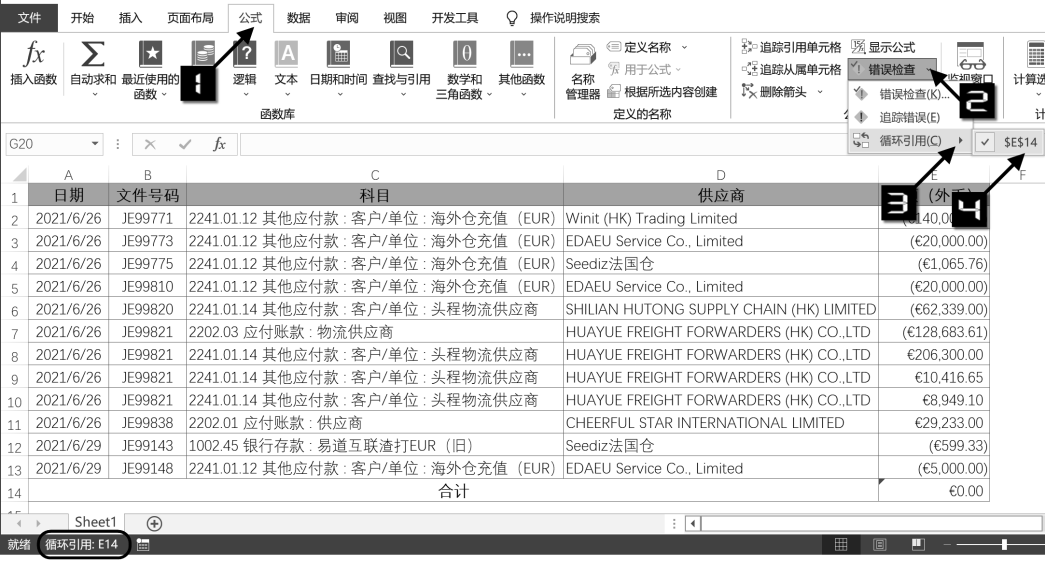
Task: Click the Name Box showing G20
Action: tap(47, 144)
